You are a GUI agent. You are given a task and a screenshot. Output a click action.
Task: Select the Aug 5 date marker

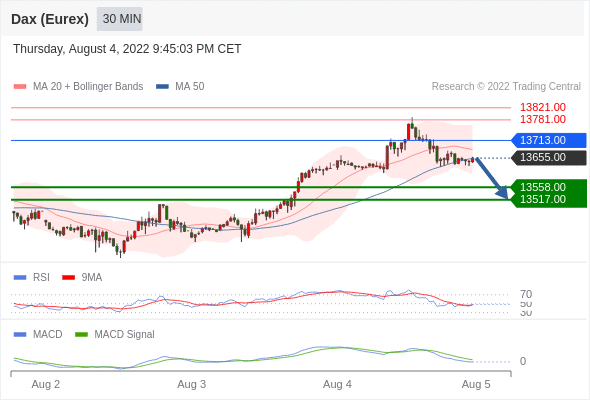click(x=476, y=384)
